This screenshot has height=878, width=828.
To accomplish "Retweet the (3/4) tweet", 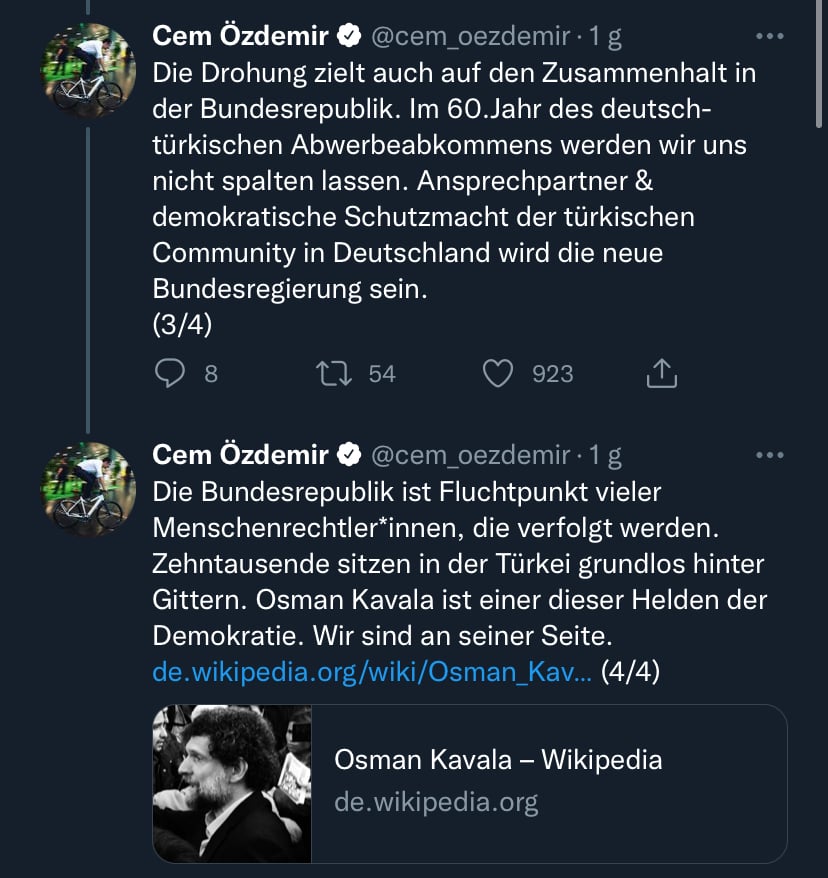I will 334,373.
